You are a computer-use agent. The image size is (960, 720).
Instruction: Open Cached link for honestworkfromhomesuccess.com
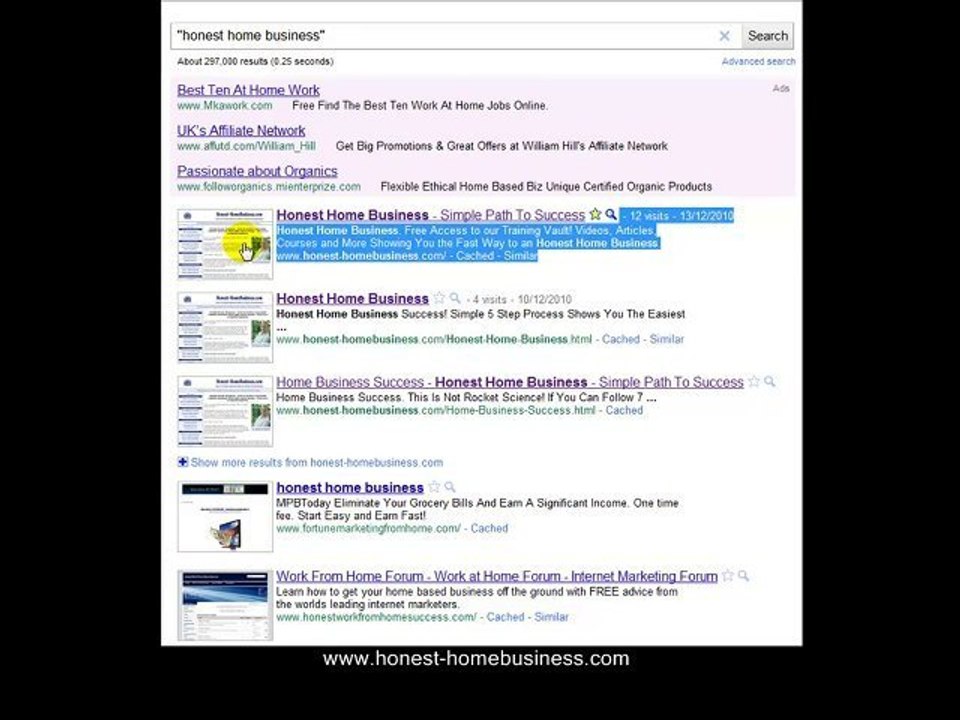pos(505,617)
